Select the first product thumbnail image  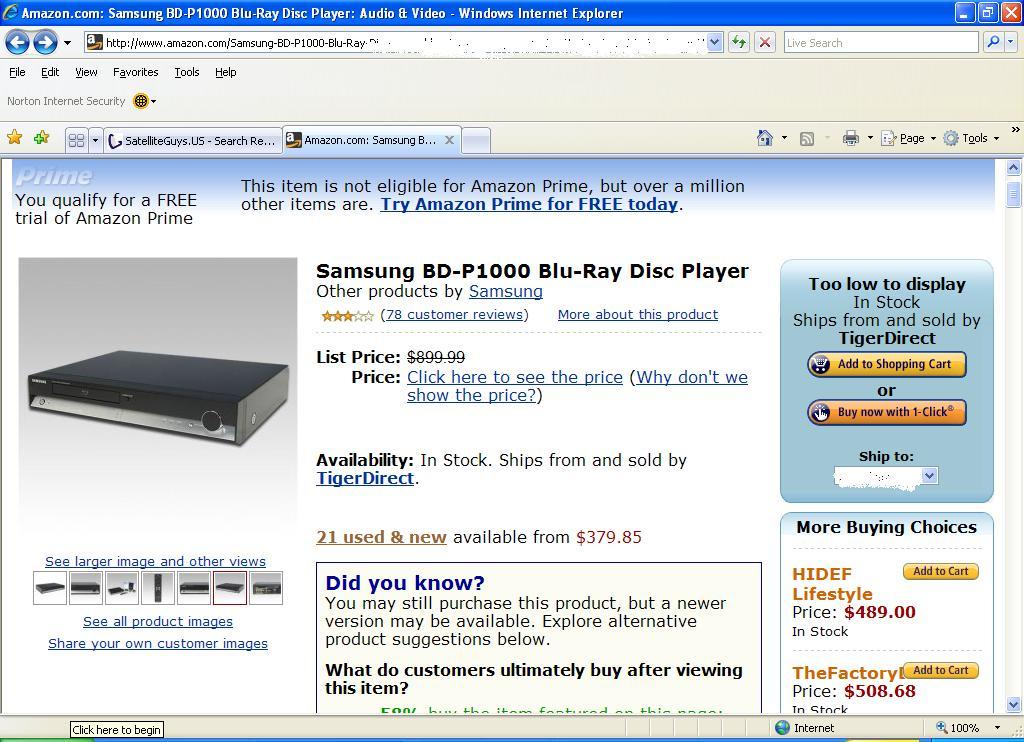click(x=50, y=588)
